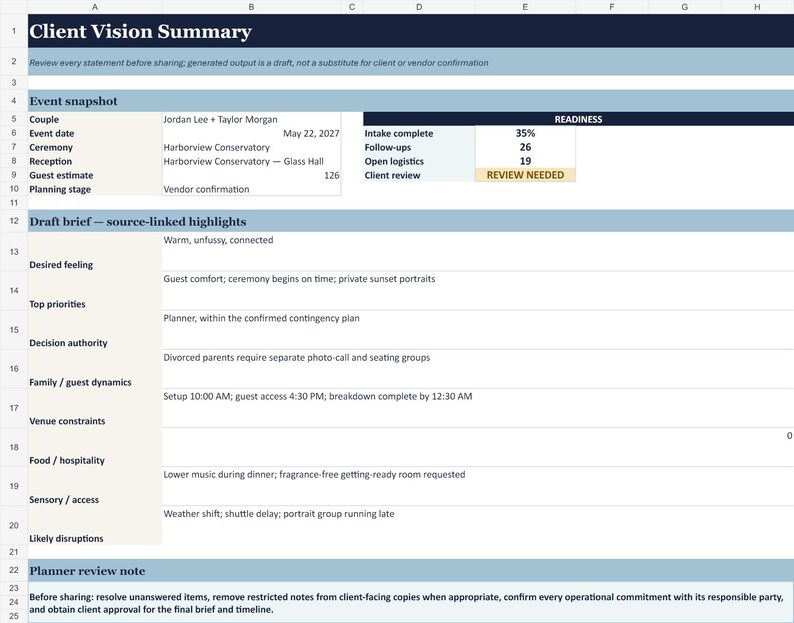Click the Warm, unfussy, connected cell
Image resolution: width=794 pixels, height=623 pixels.
tap(478, 252)
